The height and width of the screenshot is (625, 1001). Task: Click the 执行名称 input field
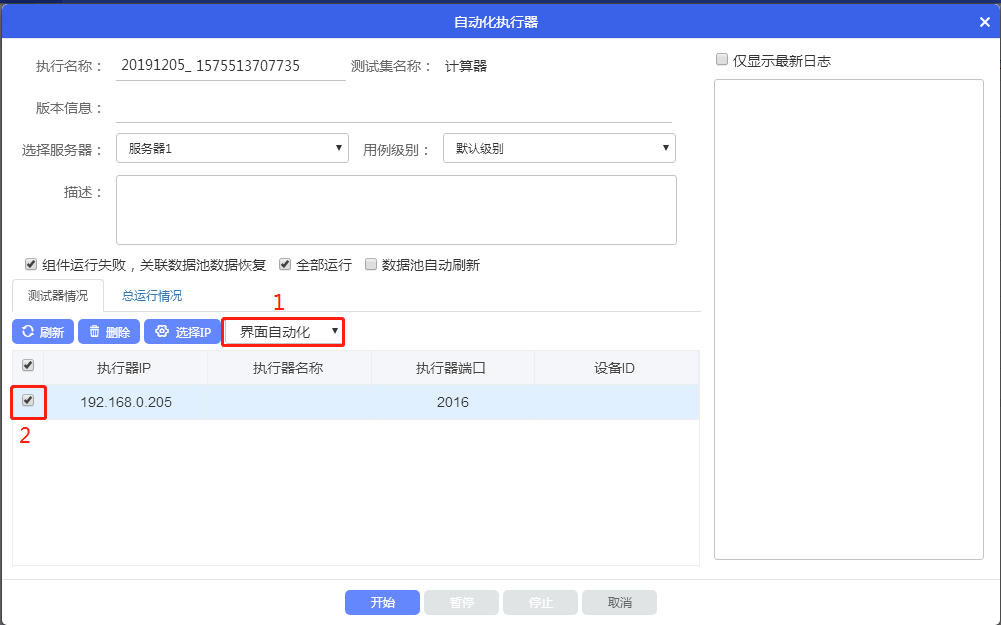tap(231, 66)
